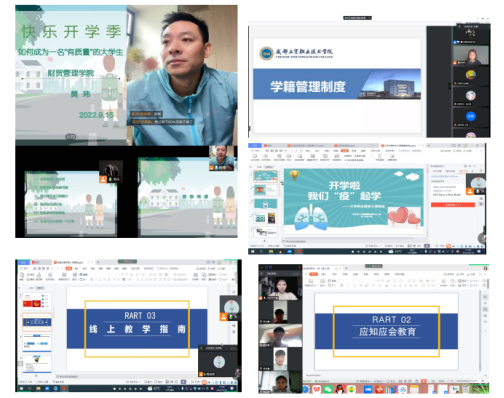Click the 线上教学指南 slide title
Screen dimensions: 504x398
(137, 329)
